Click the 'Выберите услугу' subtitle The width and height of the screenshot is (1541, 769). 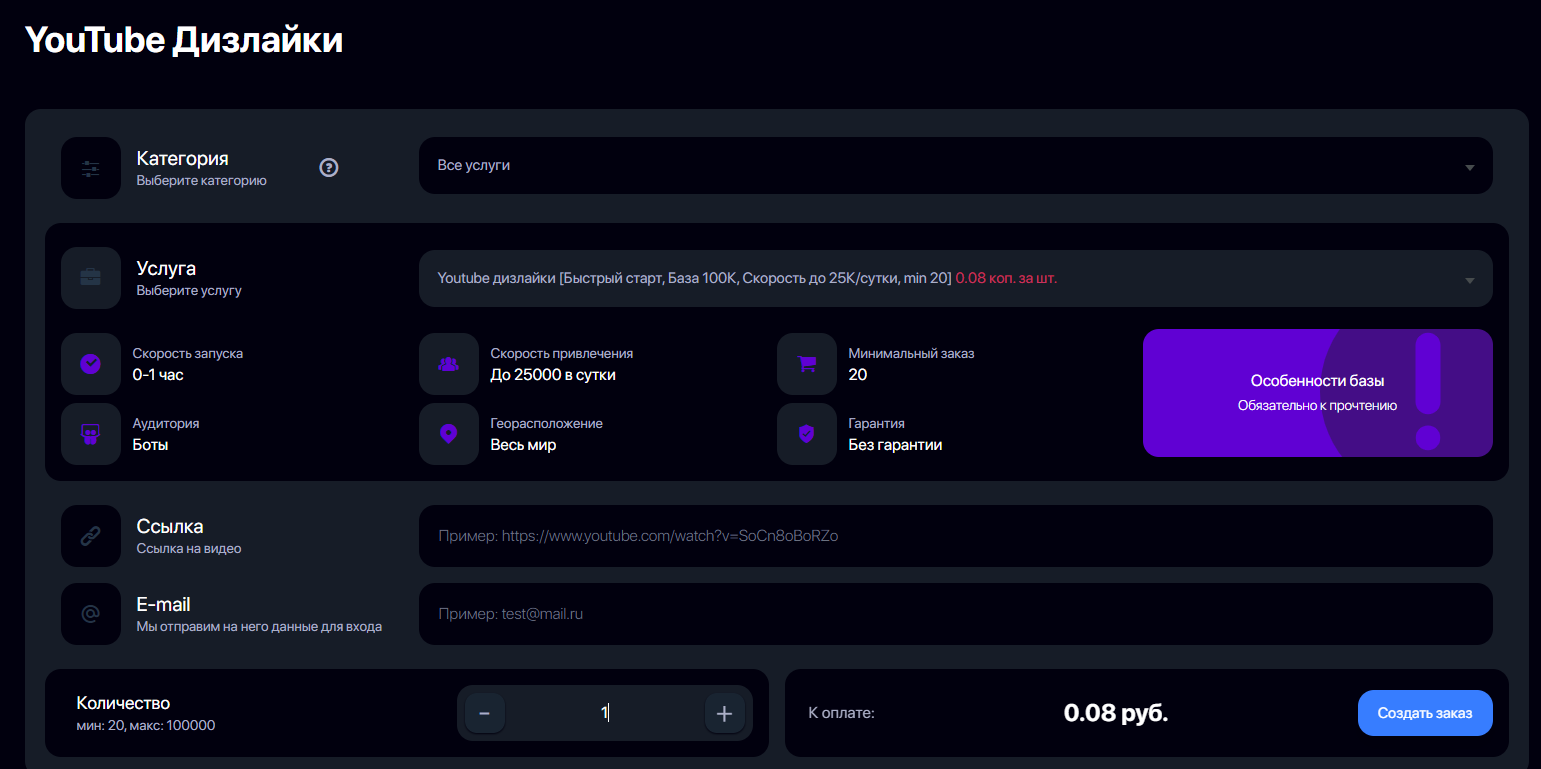(x=189, y=291)
